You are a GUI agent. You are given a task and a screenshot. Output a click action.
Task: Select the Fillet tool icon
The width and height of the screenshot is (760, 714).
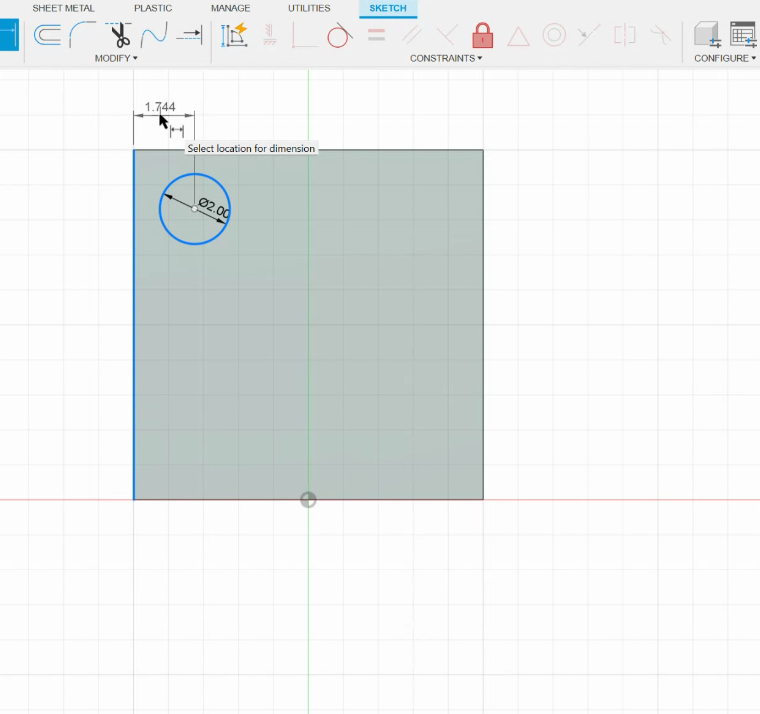(x=82, y=34)
